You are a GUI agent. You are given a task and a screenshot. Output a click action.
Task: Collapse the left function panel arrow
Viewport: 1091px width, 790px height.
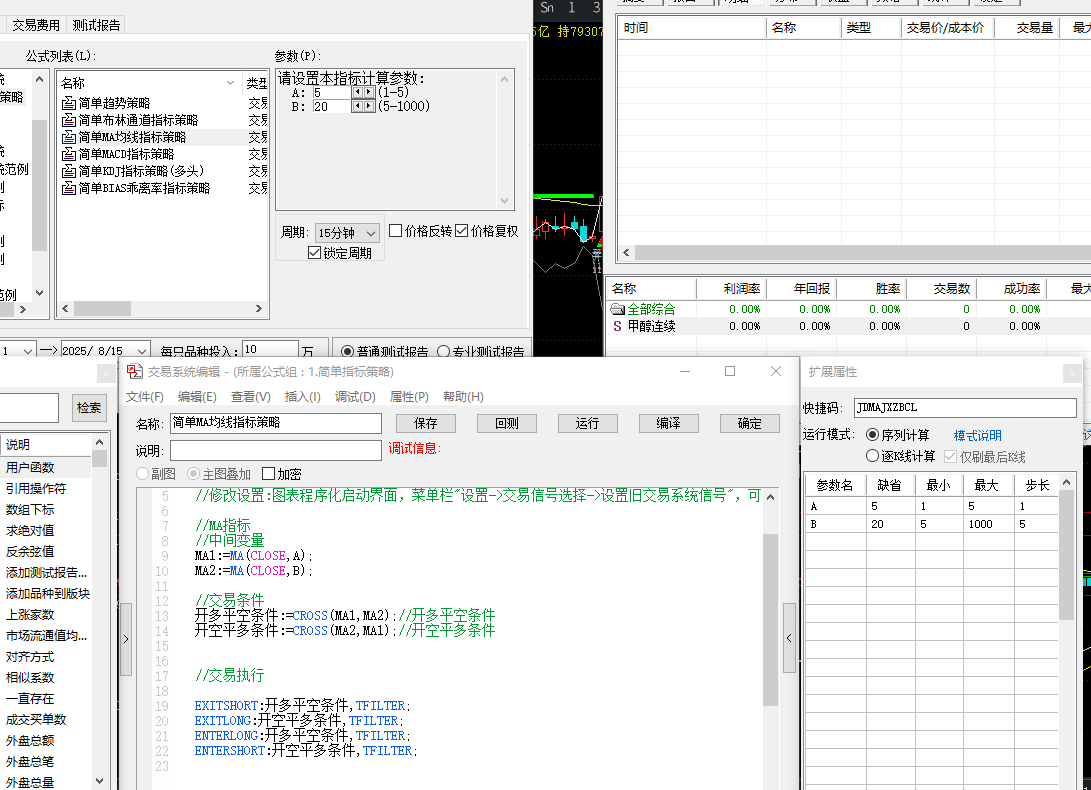(126, 638)
